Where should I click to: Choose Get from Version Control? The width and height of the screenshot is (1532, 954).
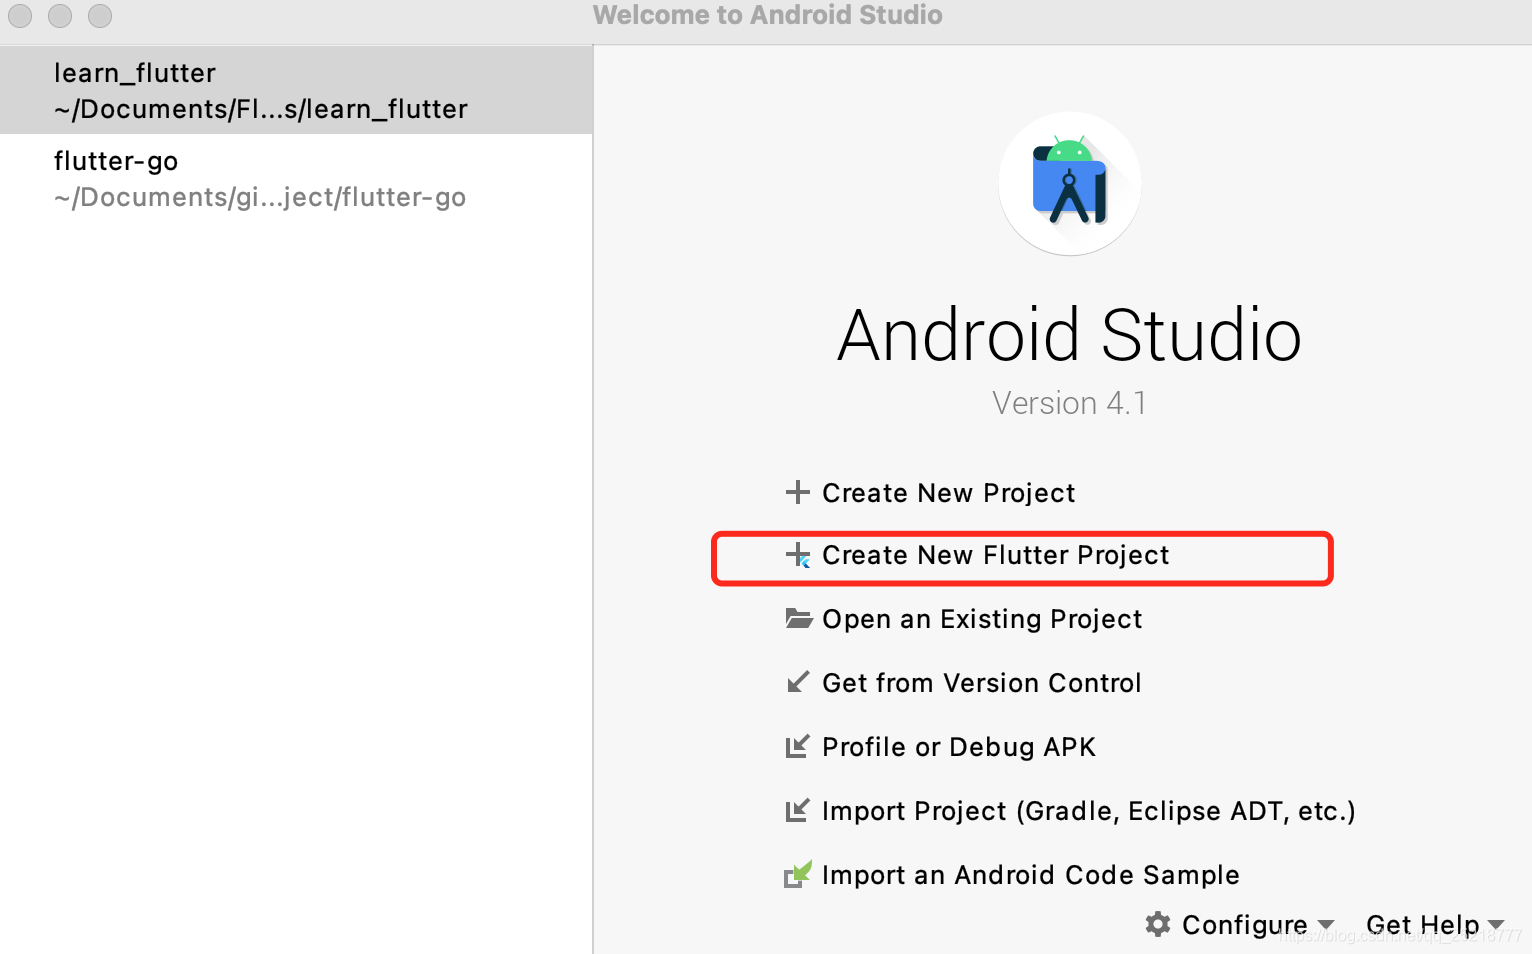pyautogui.click(x=981, y=683)
